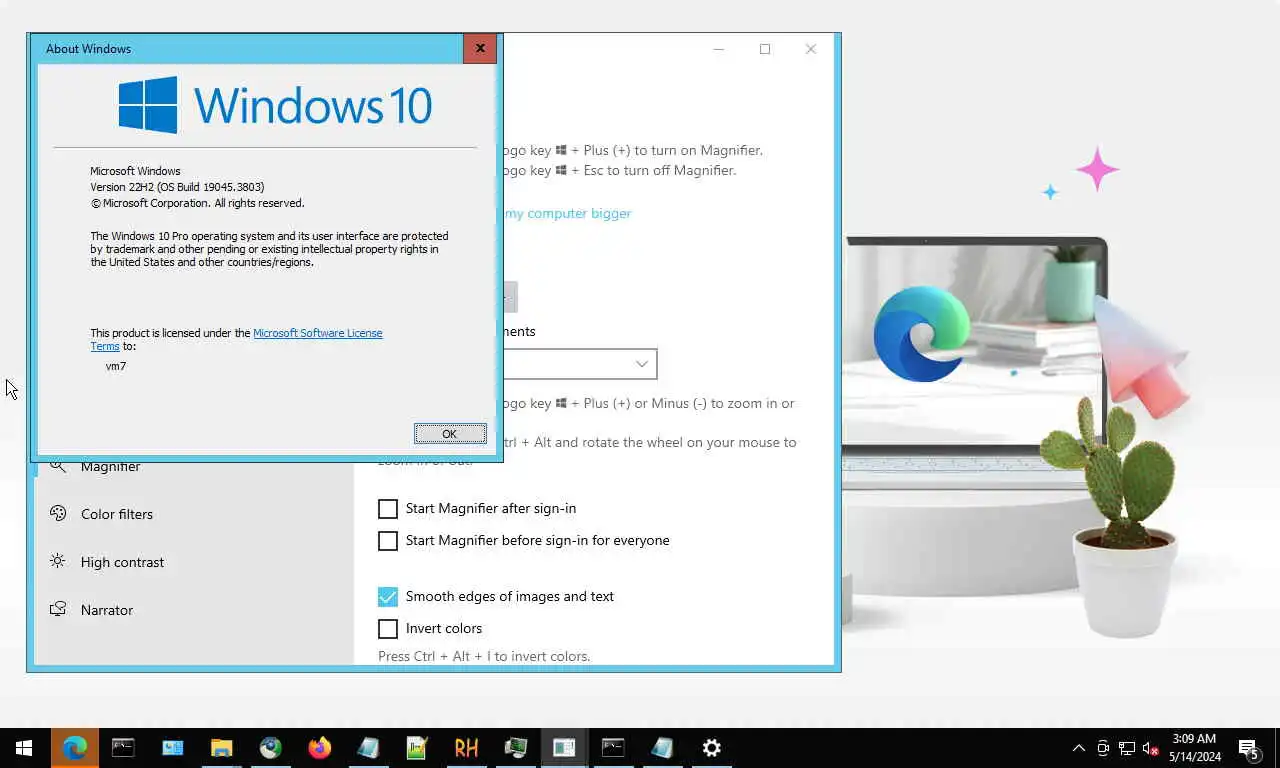Click OK in the About Windows dialog
Viewport: 1280px width, 768px height.
click(450, 433)
